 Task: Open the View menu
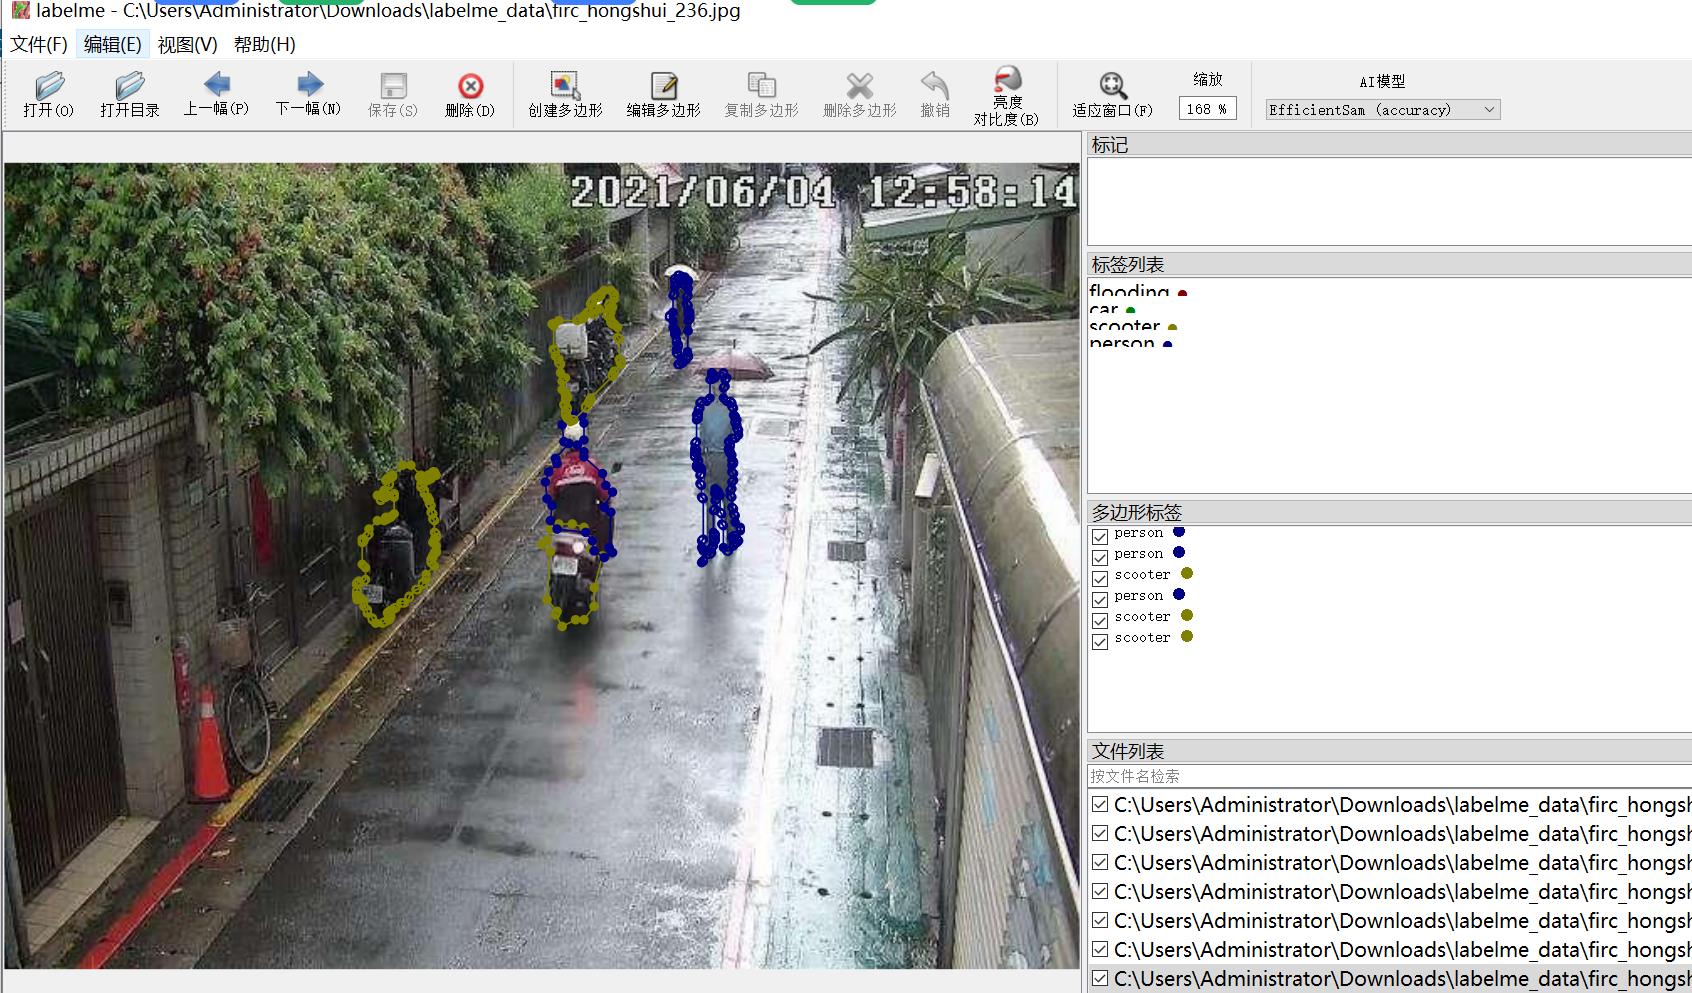coord(187,44)
